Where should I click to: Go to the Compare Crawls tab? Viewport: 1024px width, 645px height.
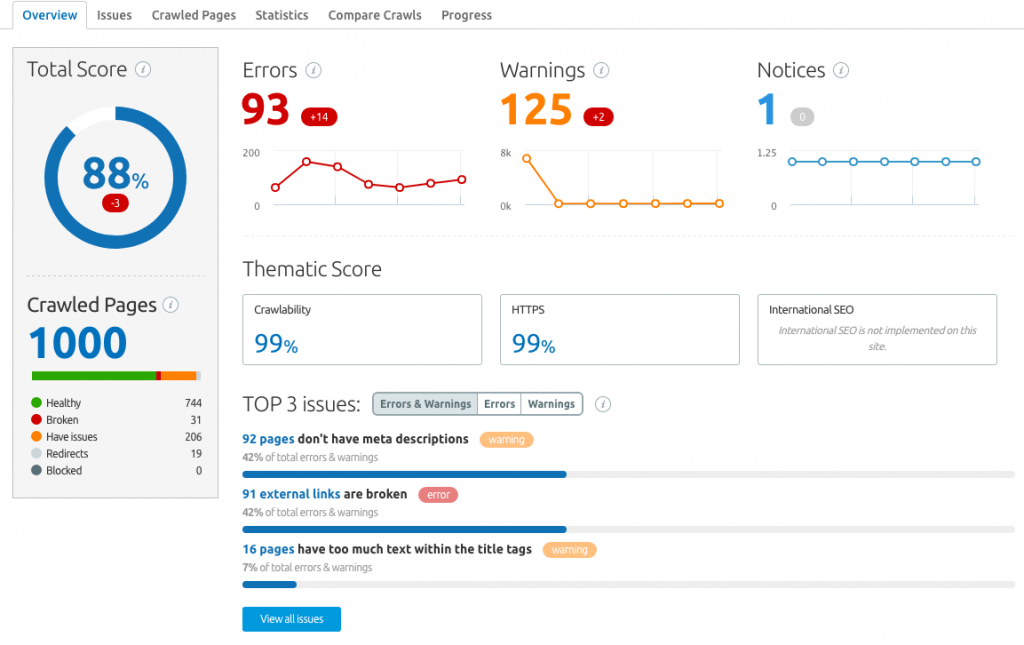374,15
